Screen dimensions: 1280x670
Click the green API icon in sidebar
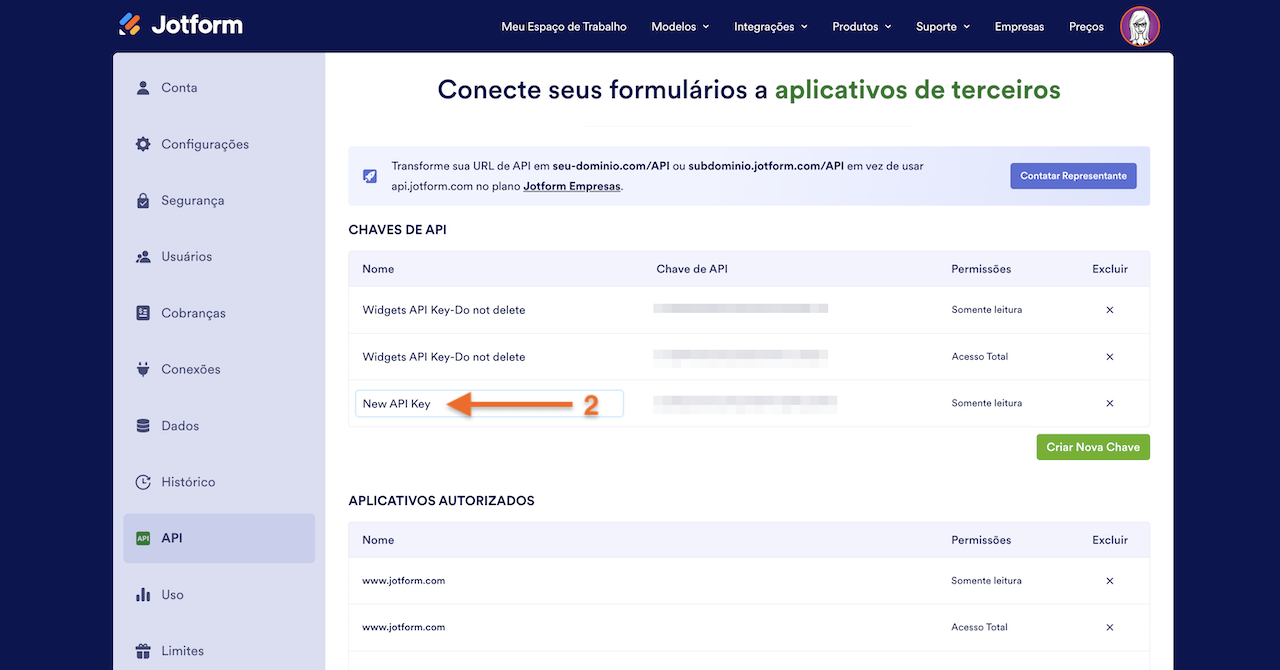[143, 538]
